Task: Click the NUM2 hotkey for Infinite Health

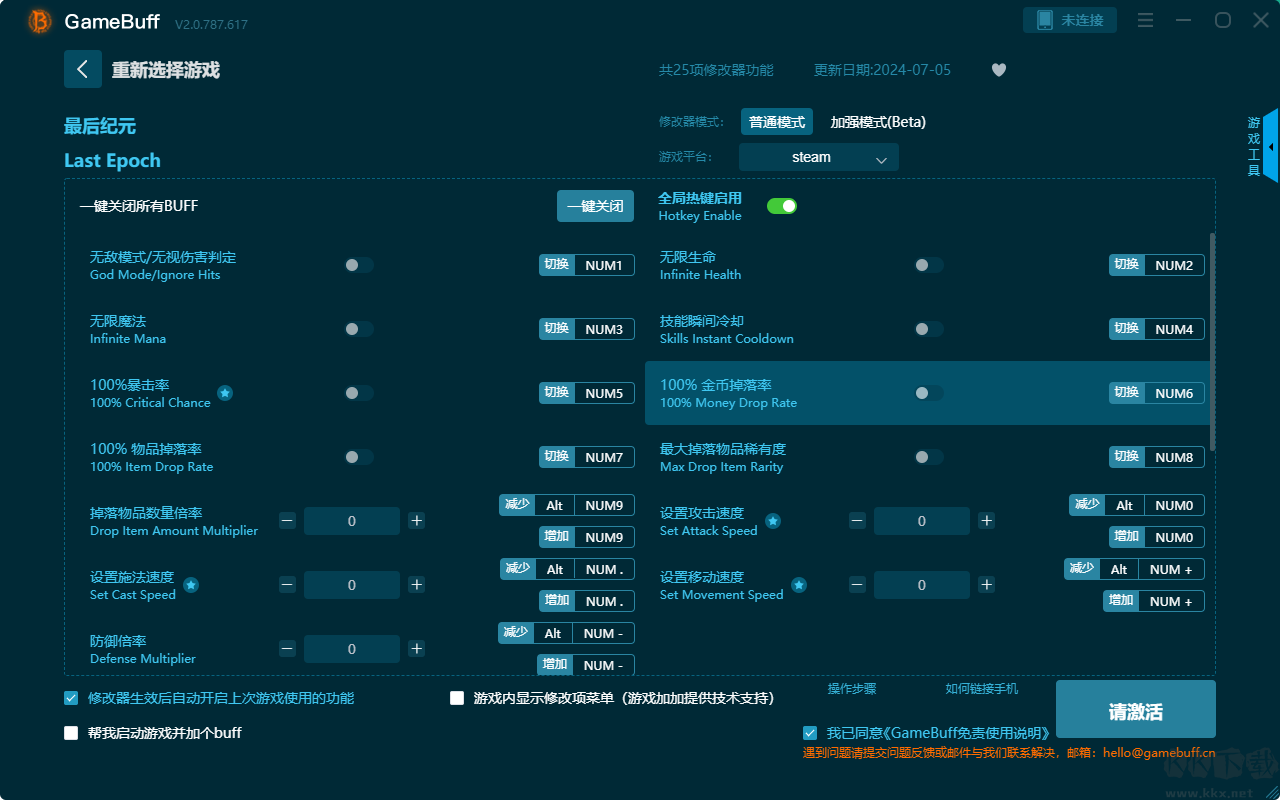Action: point(1174,265)
